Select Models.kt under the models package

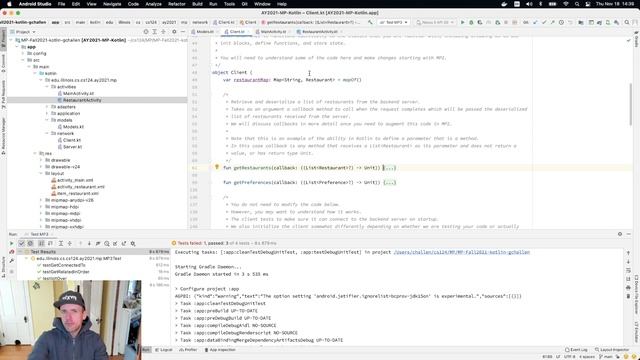73,127
